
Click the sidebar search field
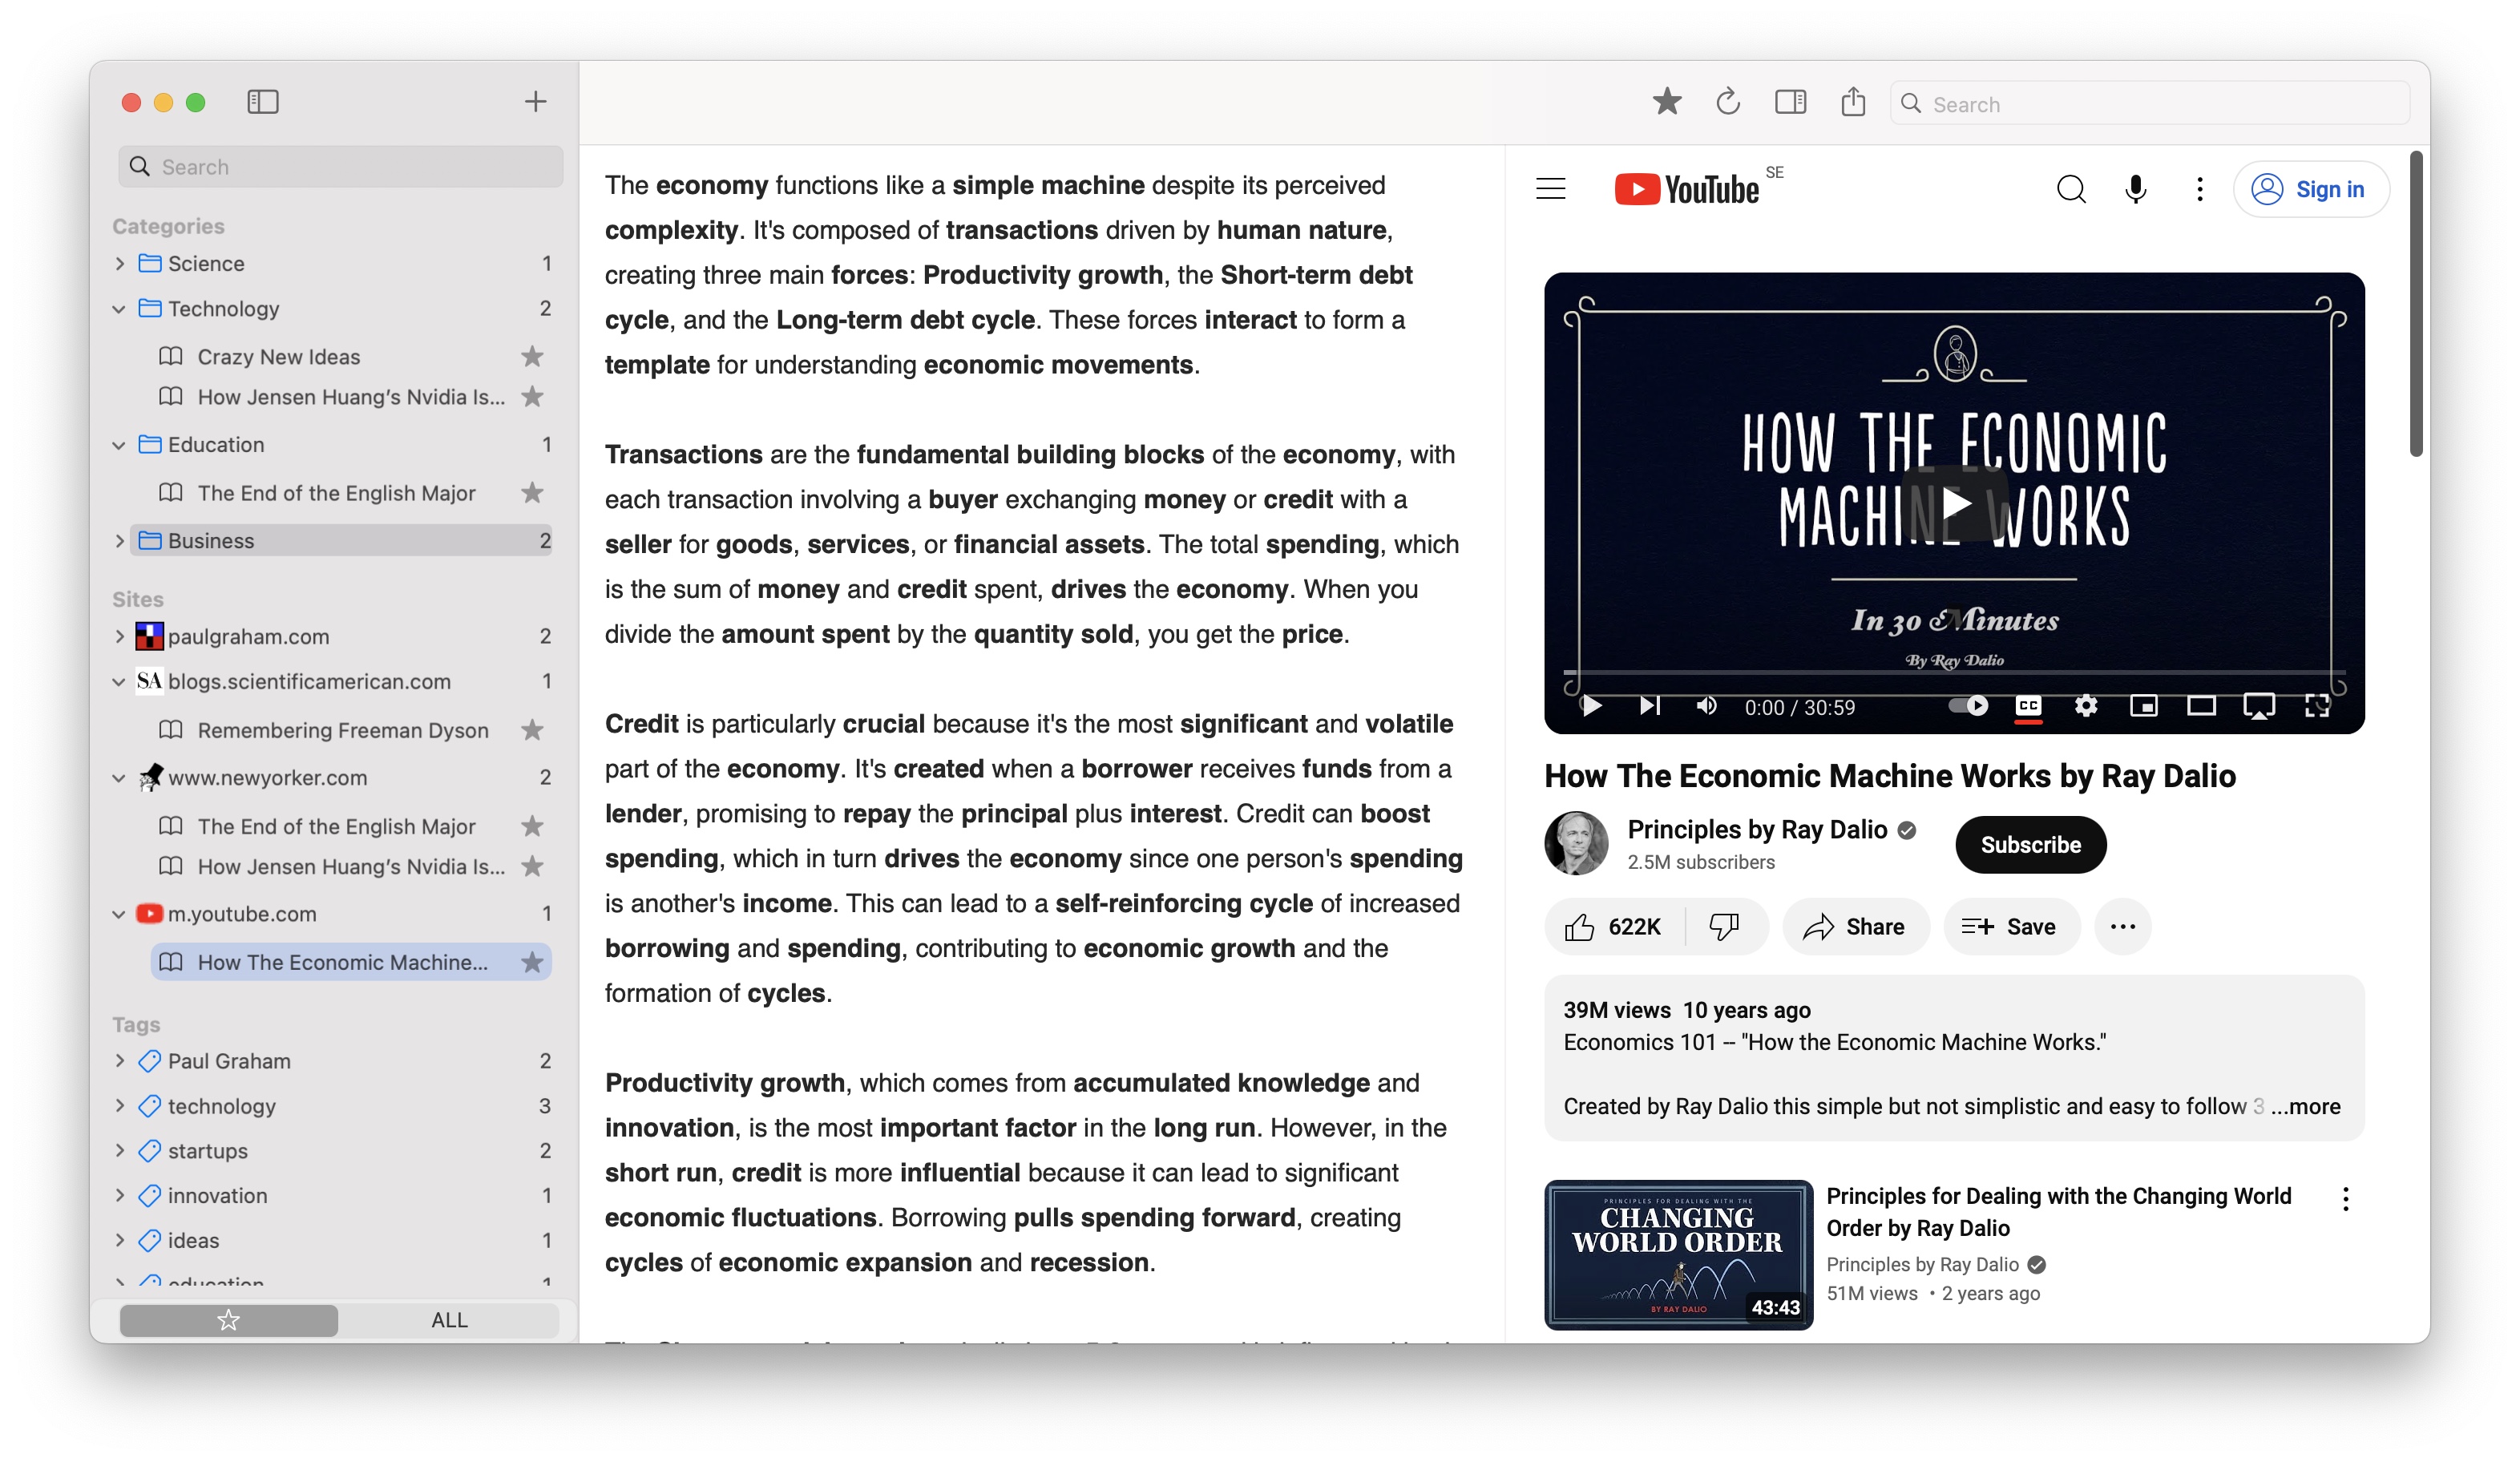coord(339,166)
